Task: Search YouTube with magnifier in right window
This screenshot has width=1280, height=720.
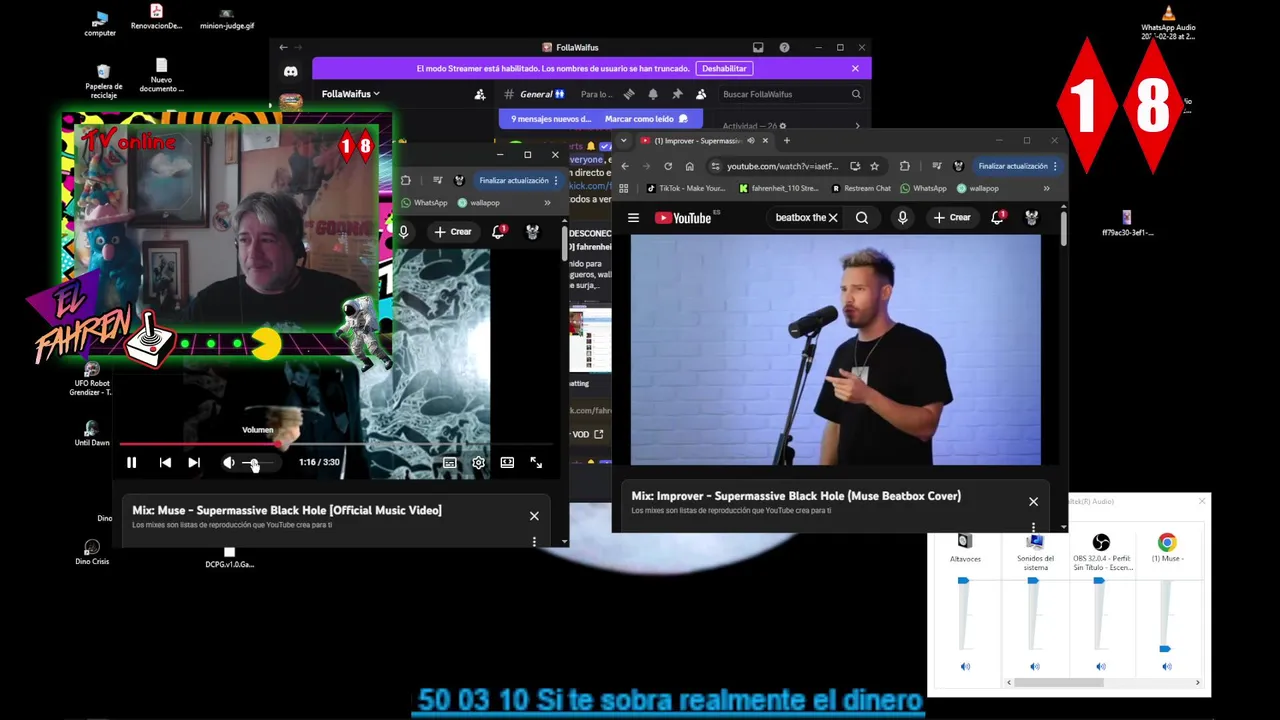Action: (862, 217)
